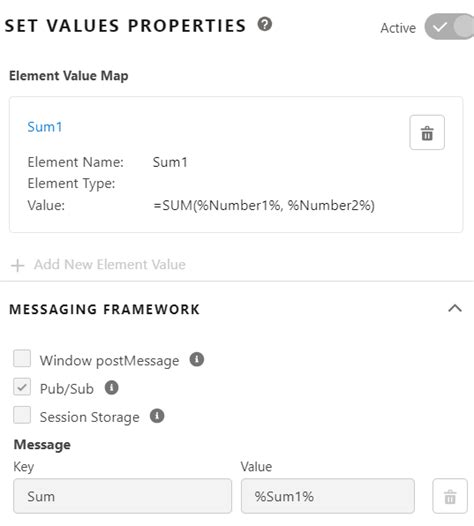Click the message Value field %Sum1%
The image size is (474, 526).
tap(328, 496)
